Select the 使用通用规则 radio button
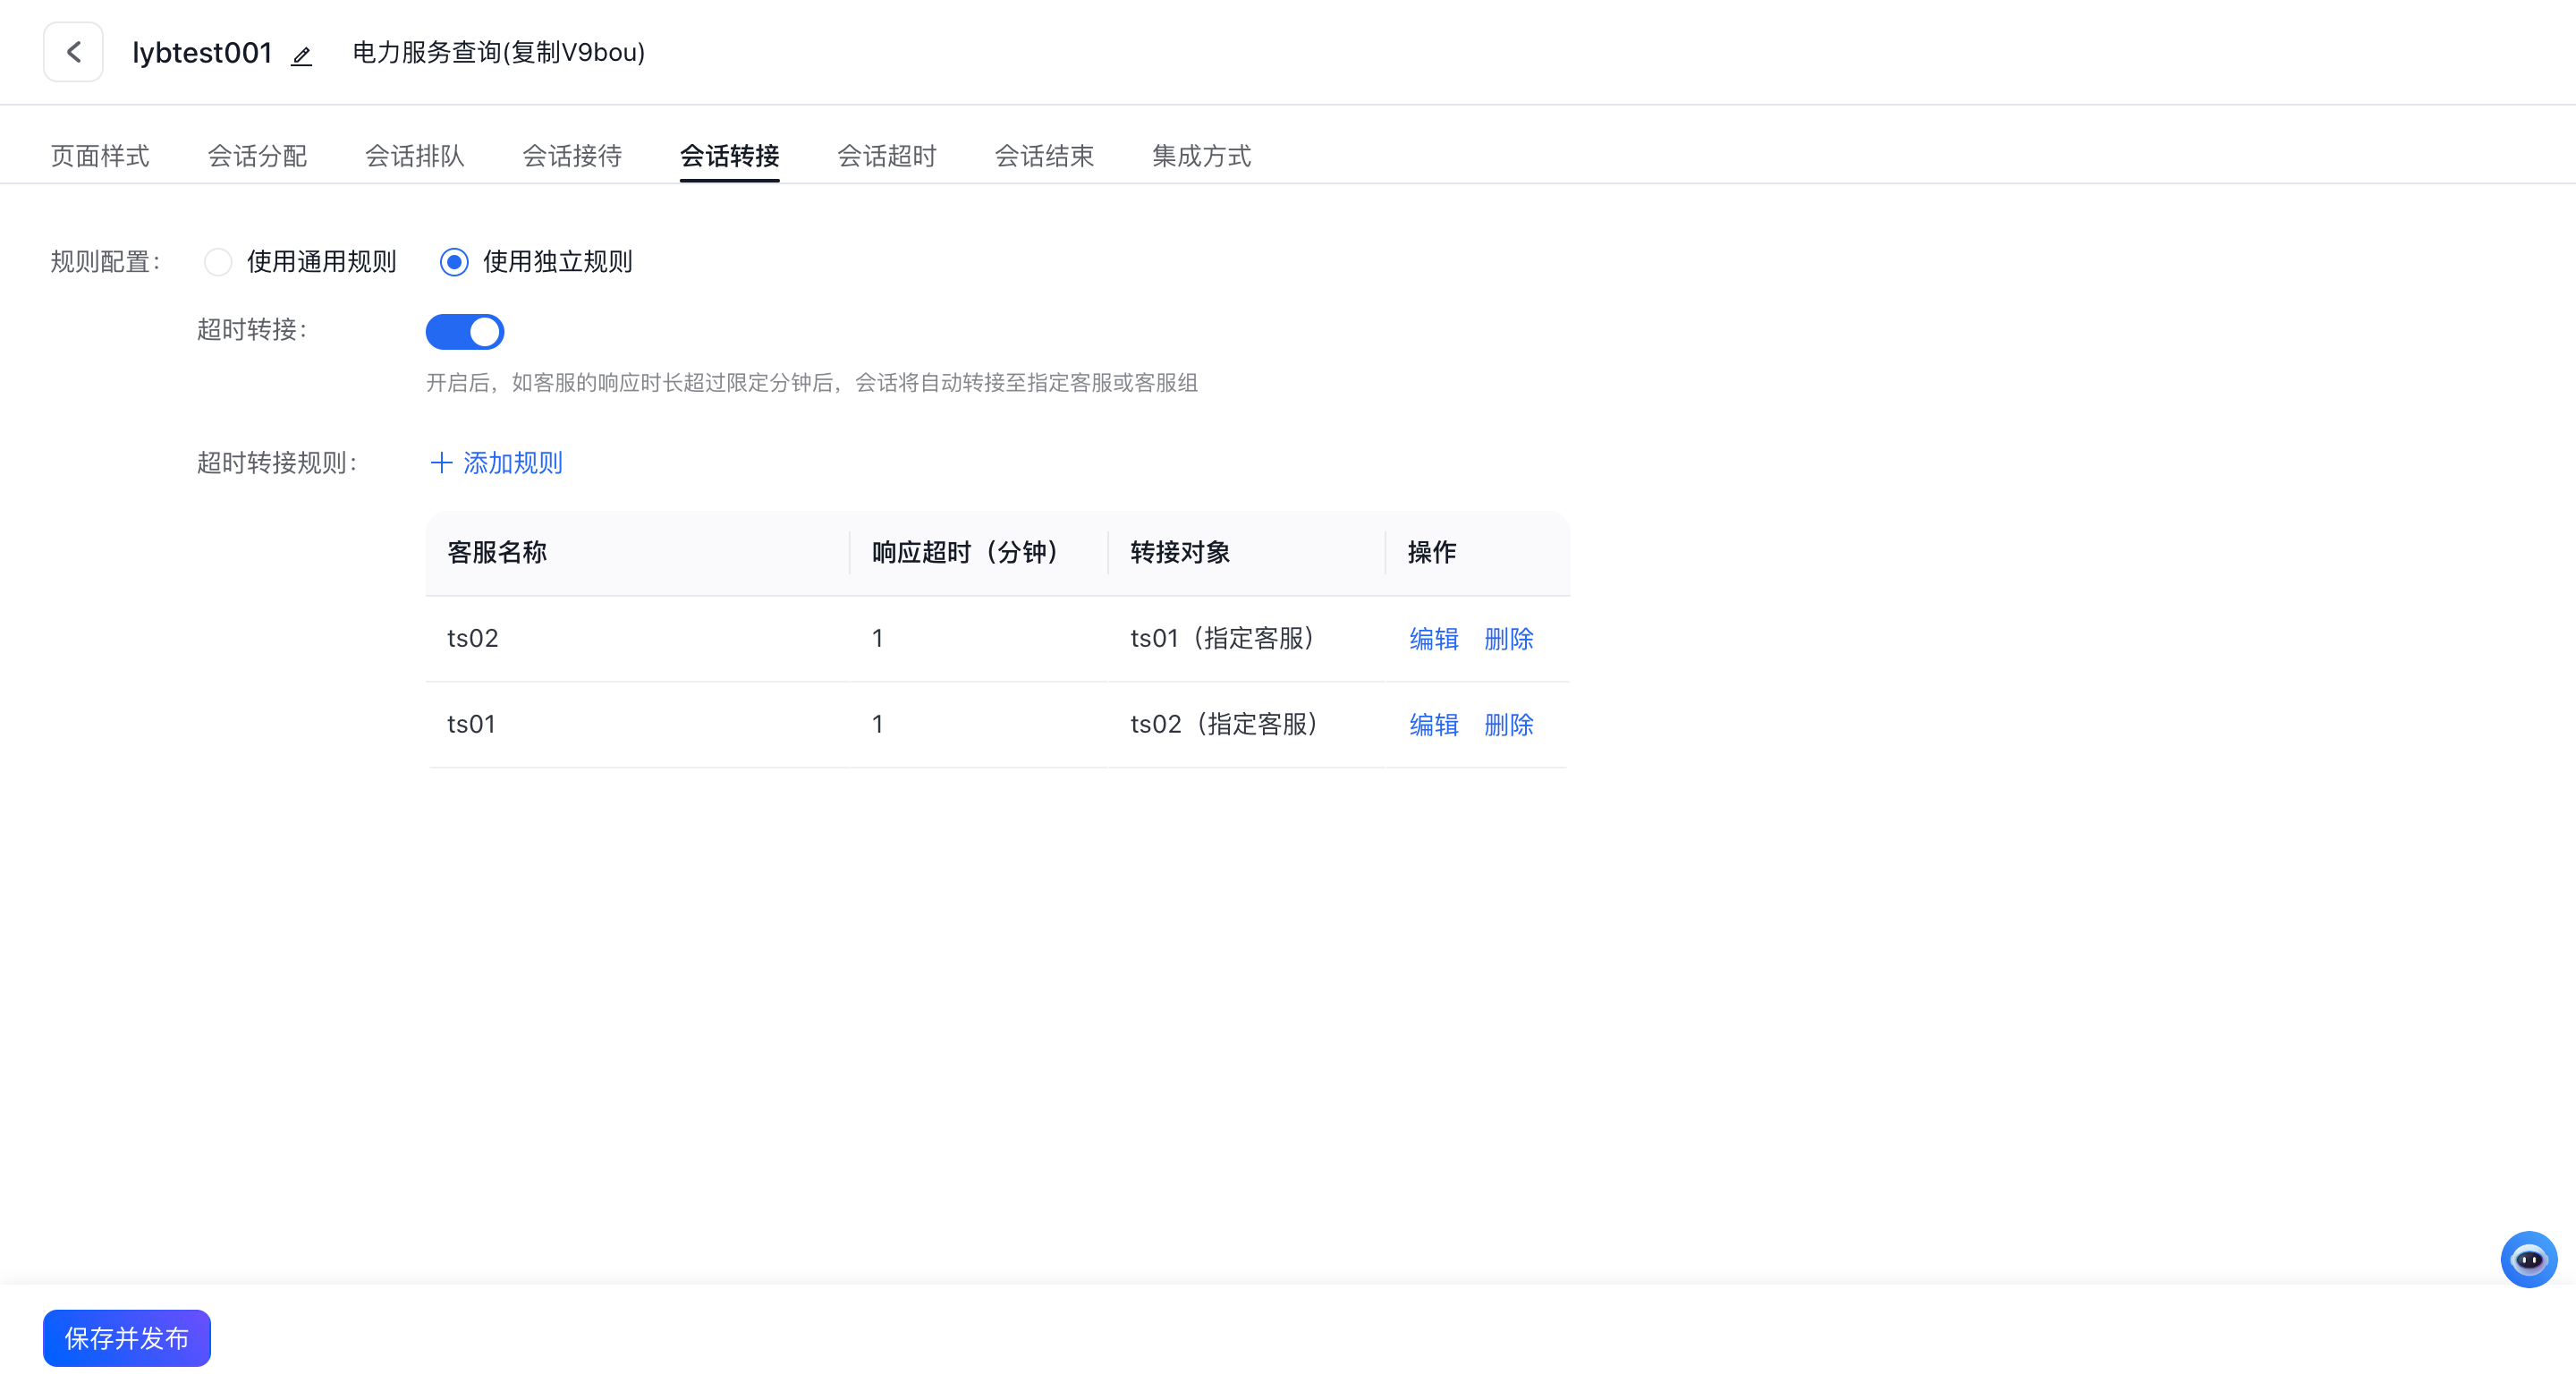The image size is (2576, 1392). (218, 261)
